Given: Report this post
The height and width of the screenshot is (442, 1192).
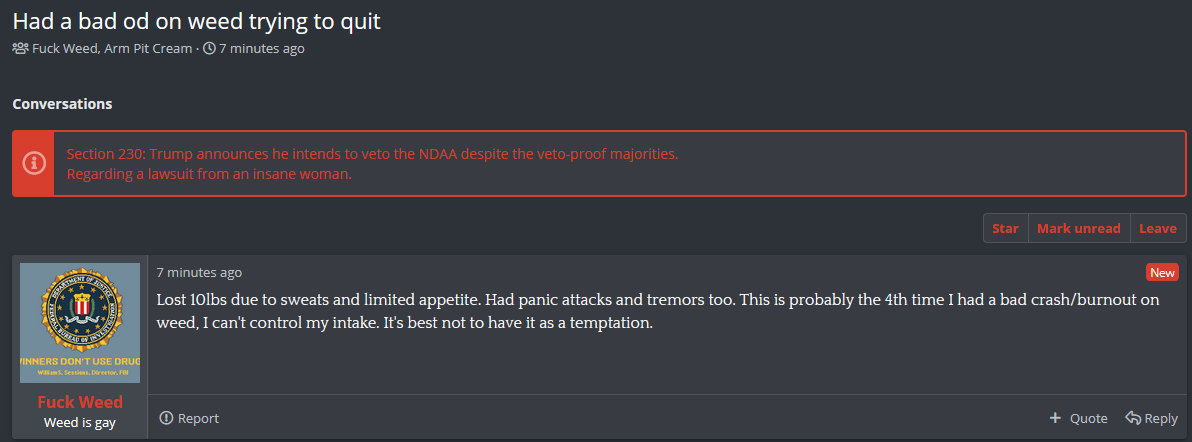Looking at the screenshot, I should tap(189, 418).
